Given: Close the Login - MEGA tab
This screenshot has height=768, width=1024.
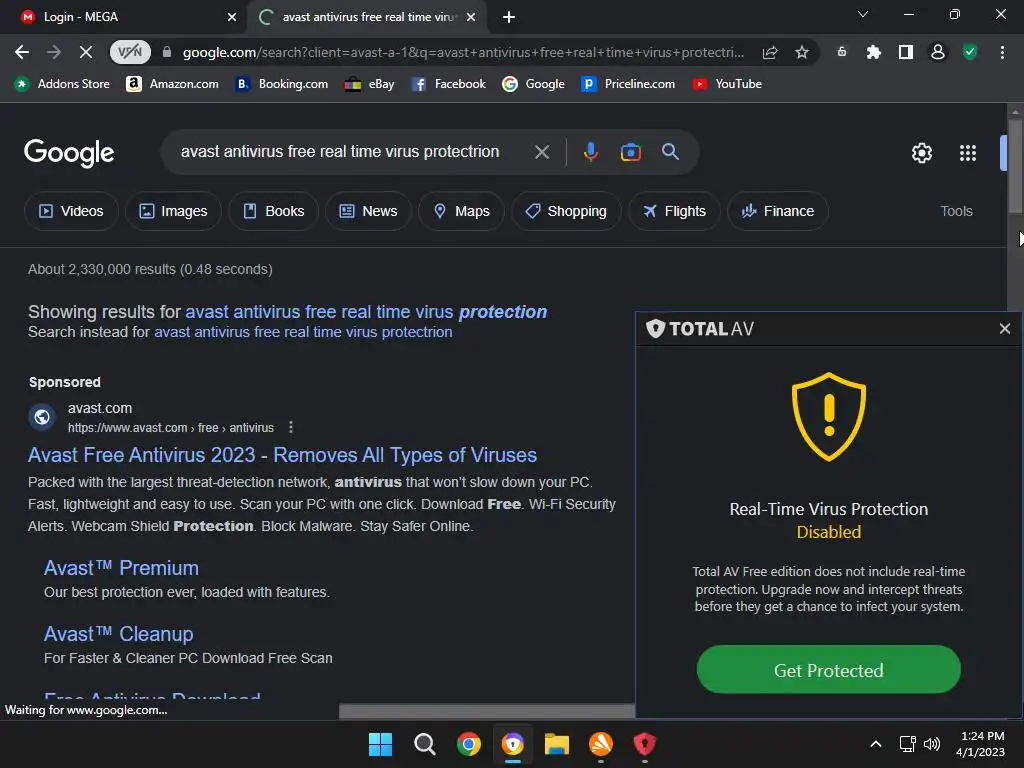Looking at the screenshot, I should click(x=232, y=17).
